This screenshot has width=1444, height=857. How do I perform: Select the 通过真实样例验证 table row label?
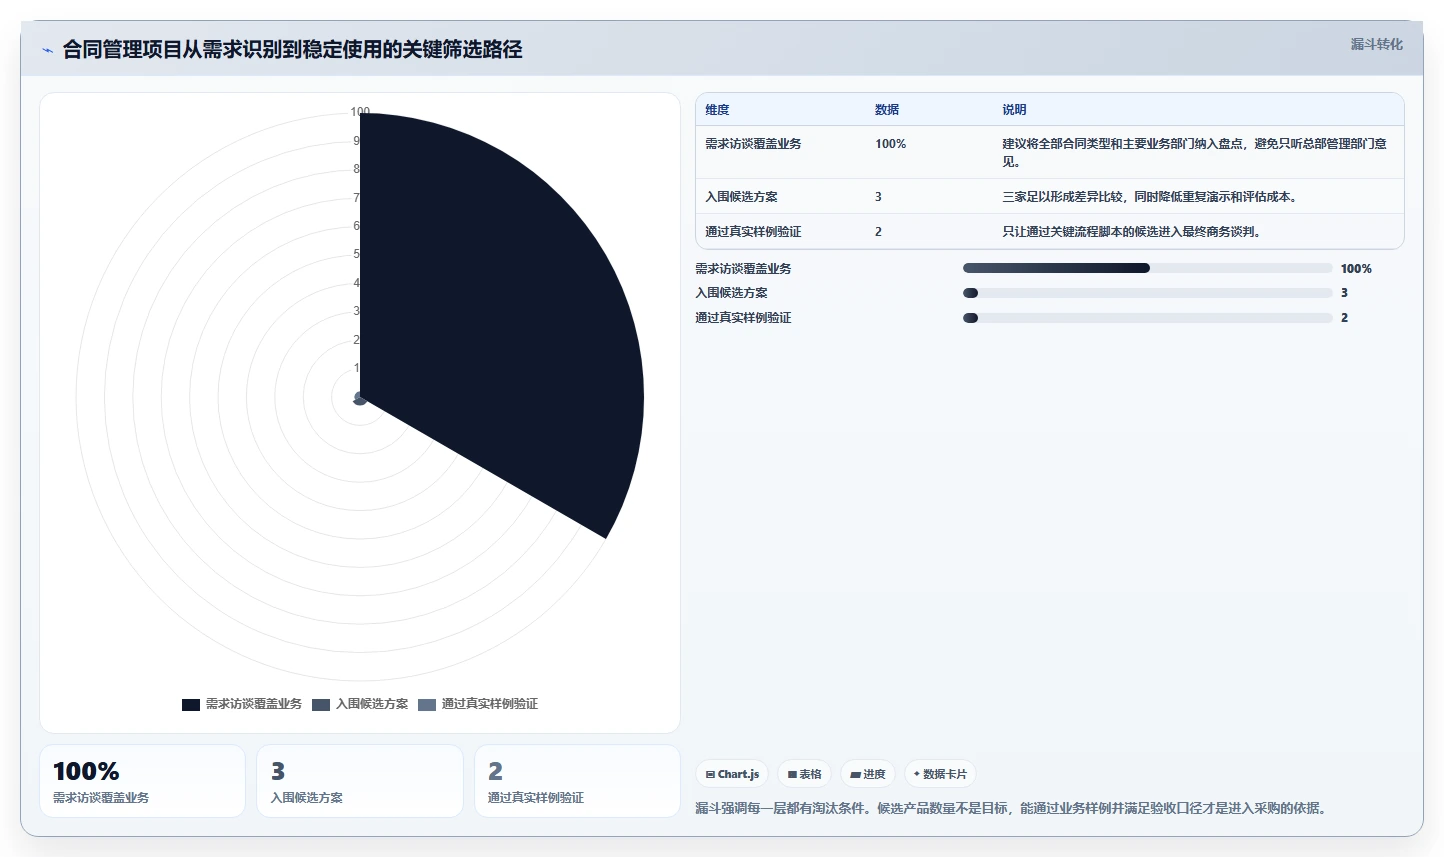tap(753, 232)
